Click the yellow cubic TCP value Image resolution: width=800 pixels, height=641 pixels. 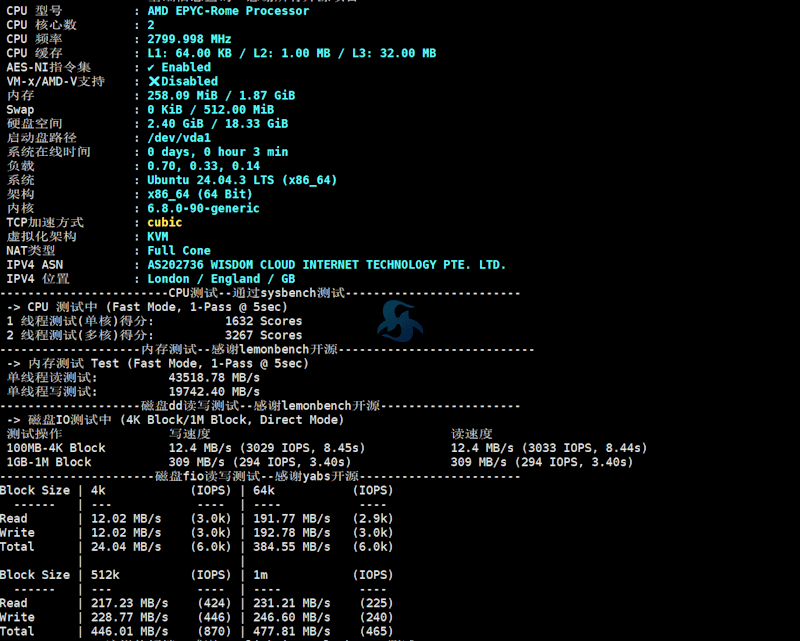point(165,222)
